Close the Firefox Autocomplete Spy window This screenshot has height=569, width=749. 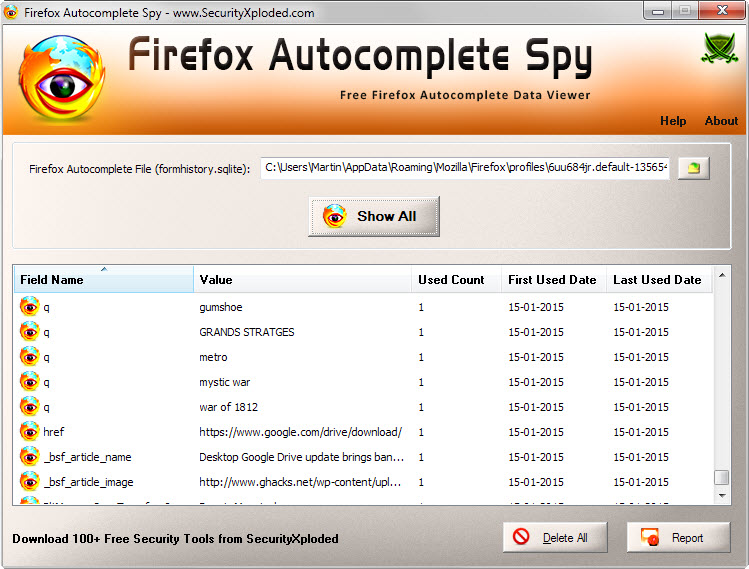[x=722, y=11]
